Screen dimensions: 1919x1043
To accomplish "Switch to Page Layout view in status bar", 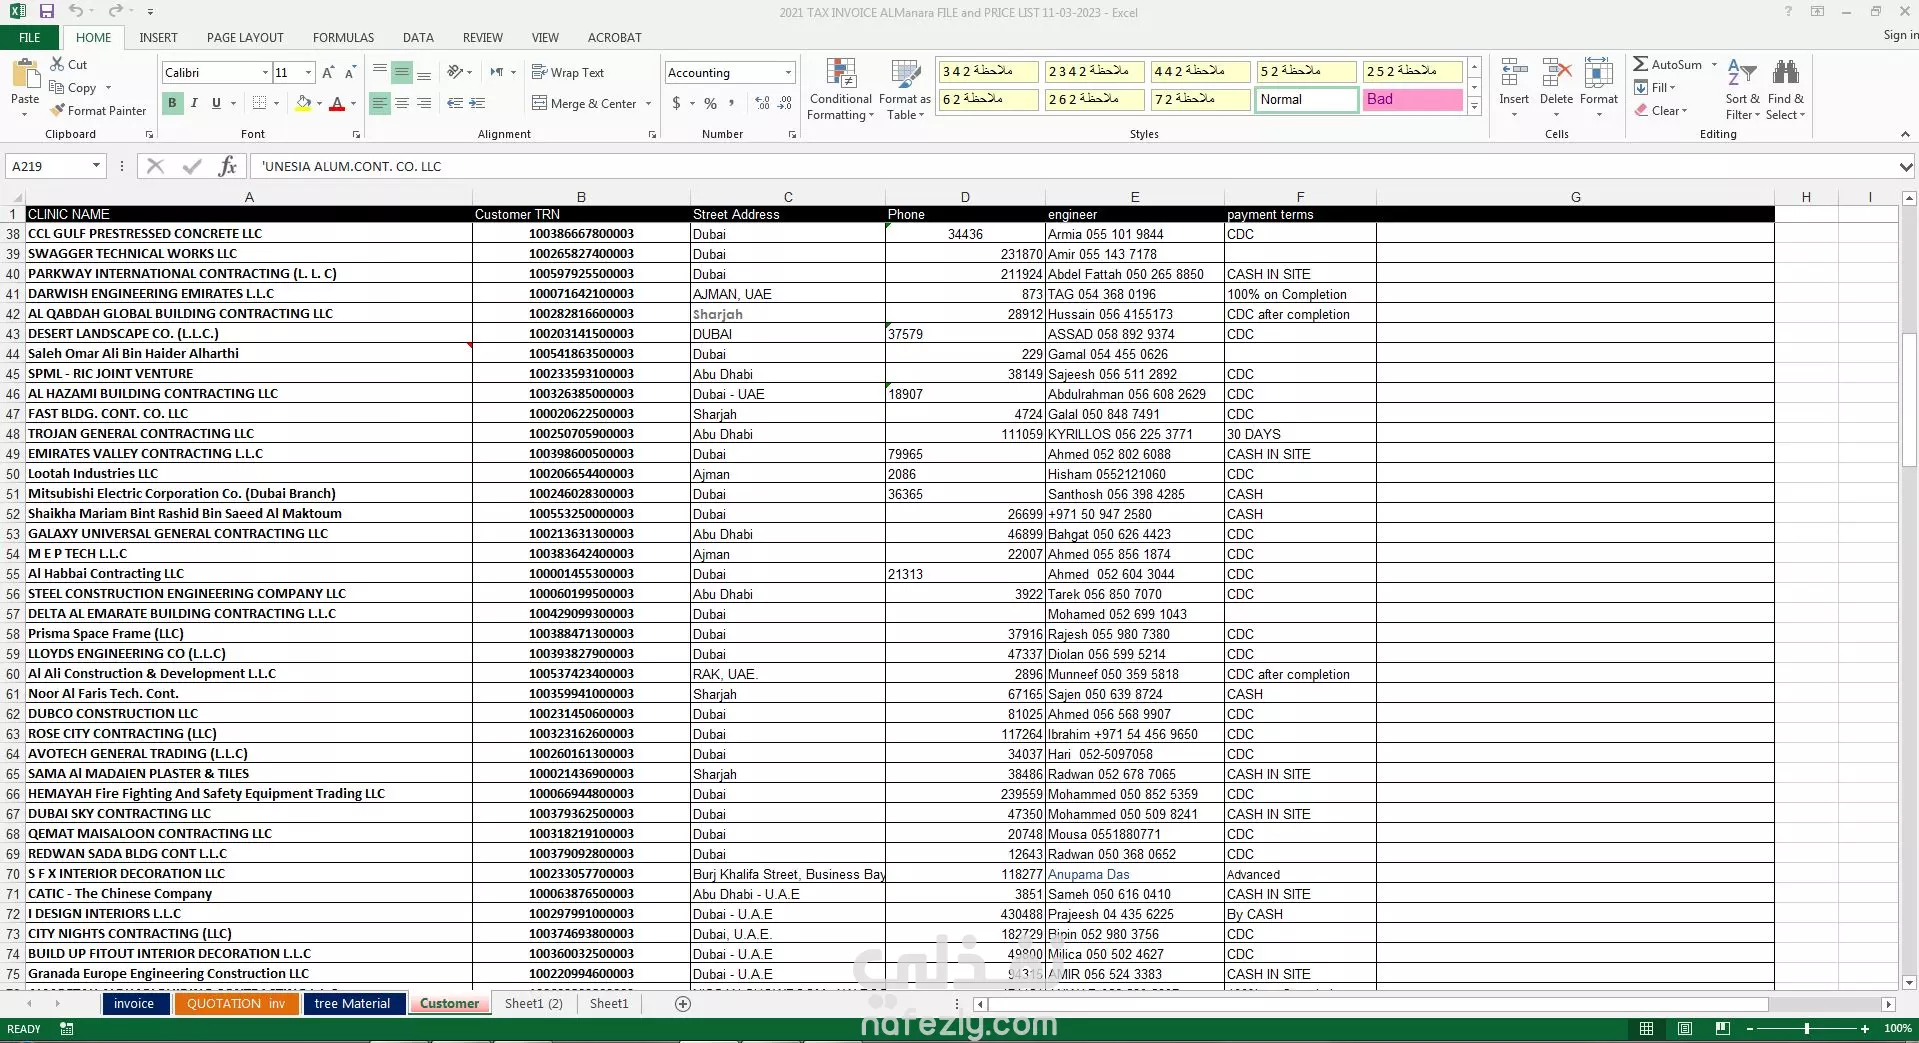I will (1685, 1028).
